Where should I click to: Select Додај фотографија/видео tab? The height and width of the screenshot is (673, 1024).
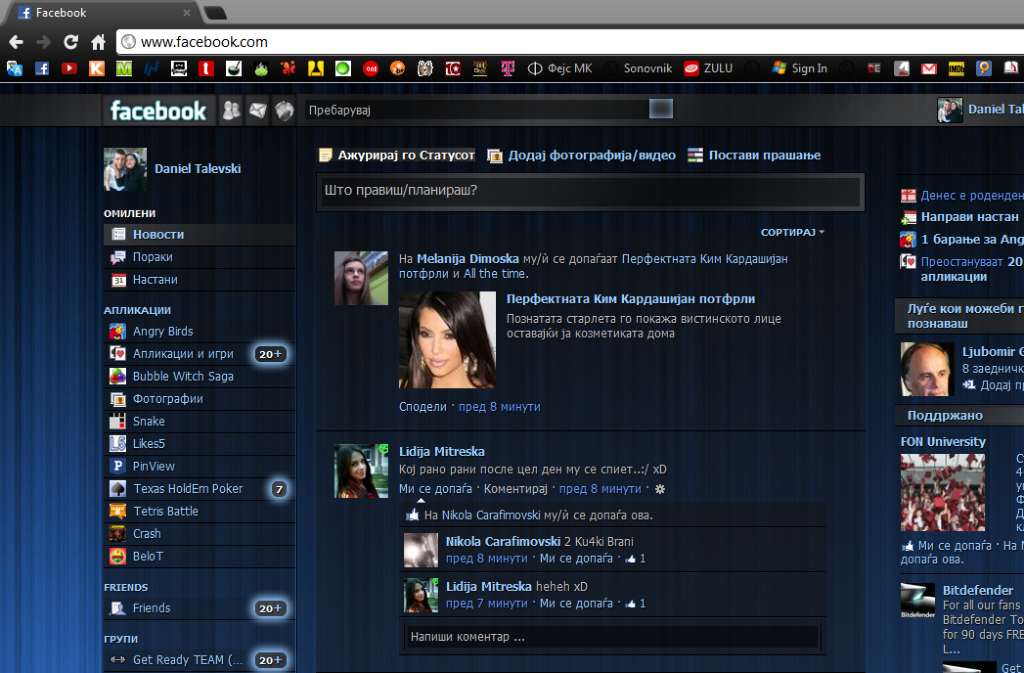[x=582, y=155]
